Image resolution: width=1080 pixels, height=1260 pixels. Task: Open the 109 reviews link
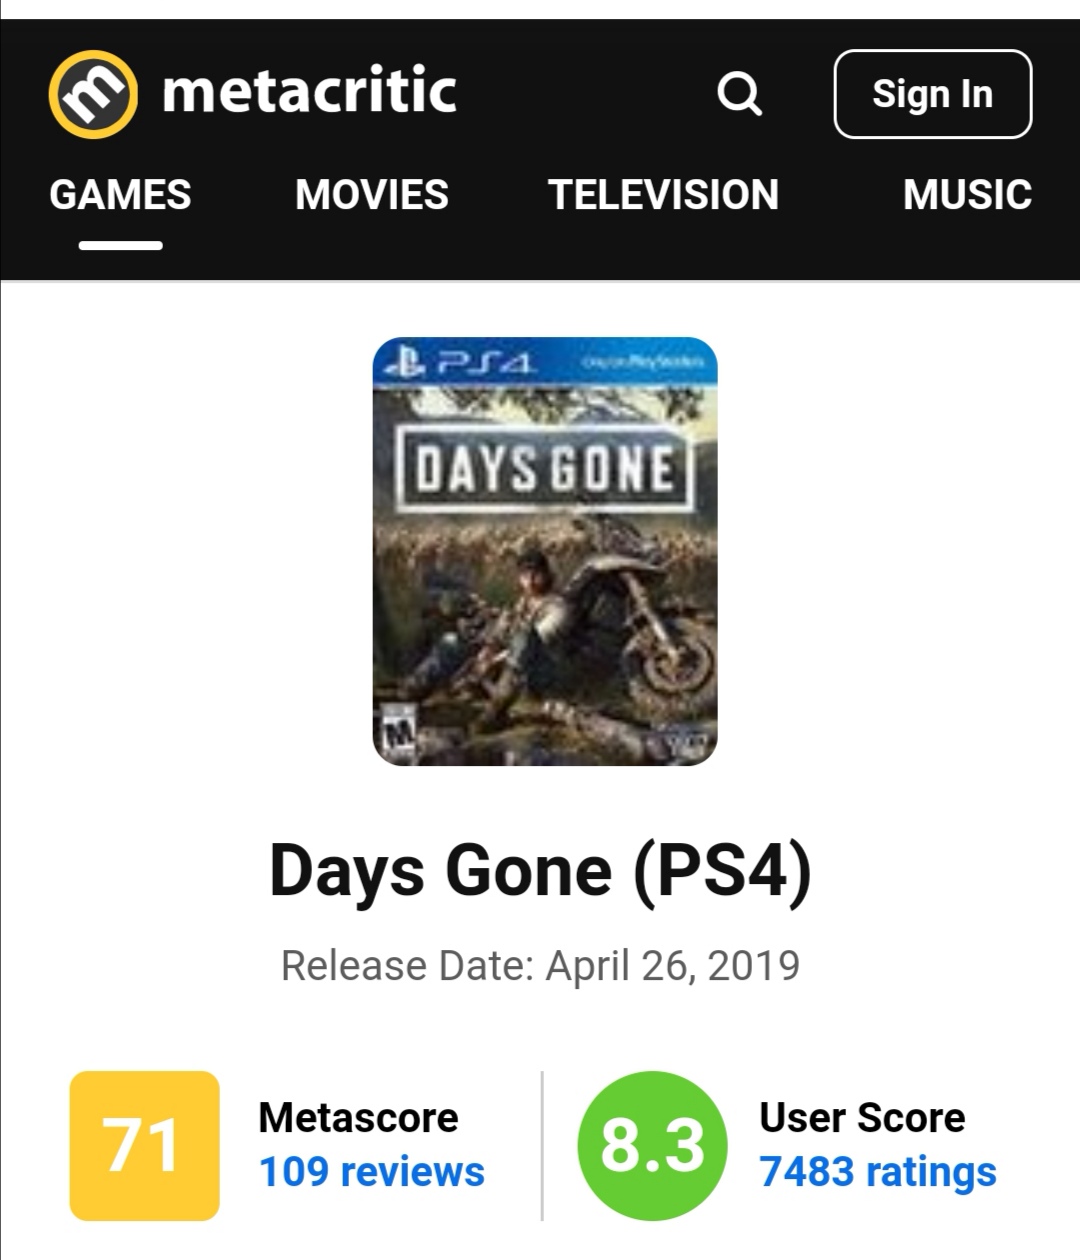click(371, 1172)
